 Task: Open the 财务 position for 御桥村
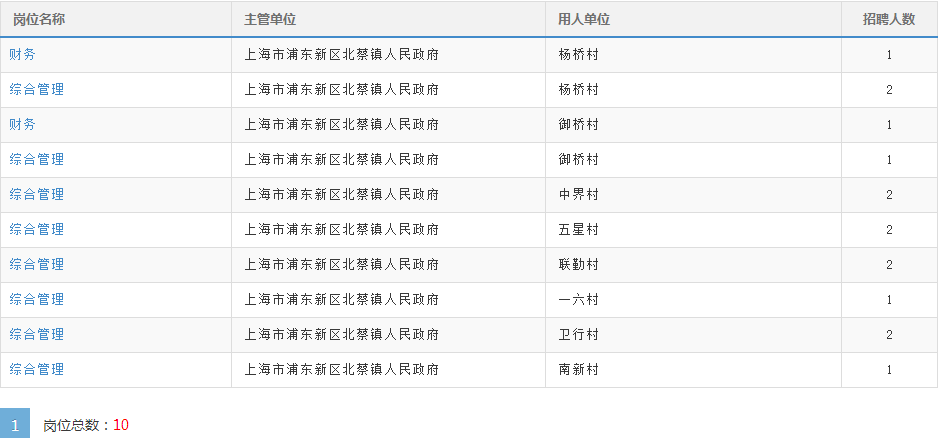(x=22, y=124)
